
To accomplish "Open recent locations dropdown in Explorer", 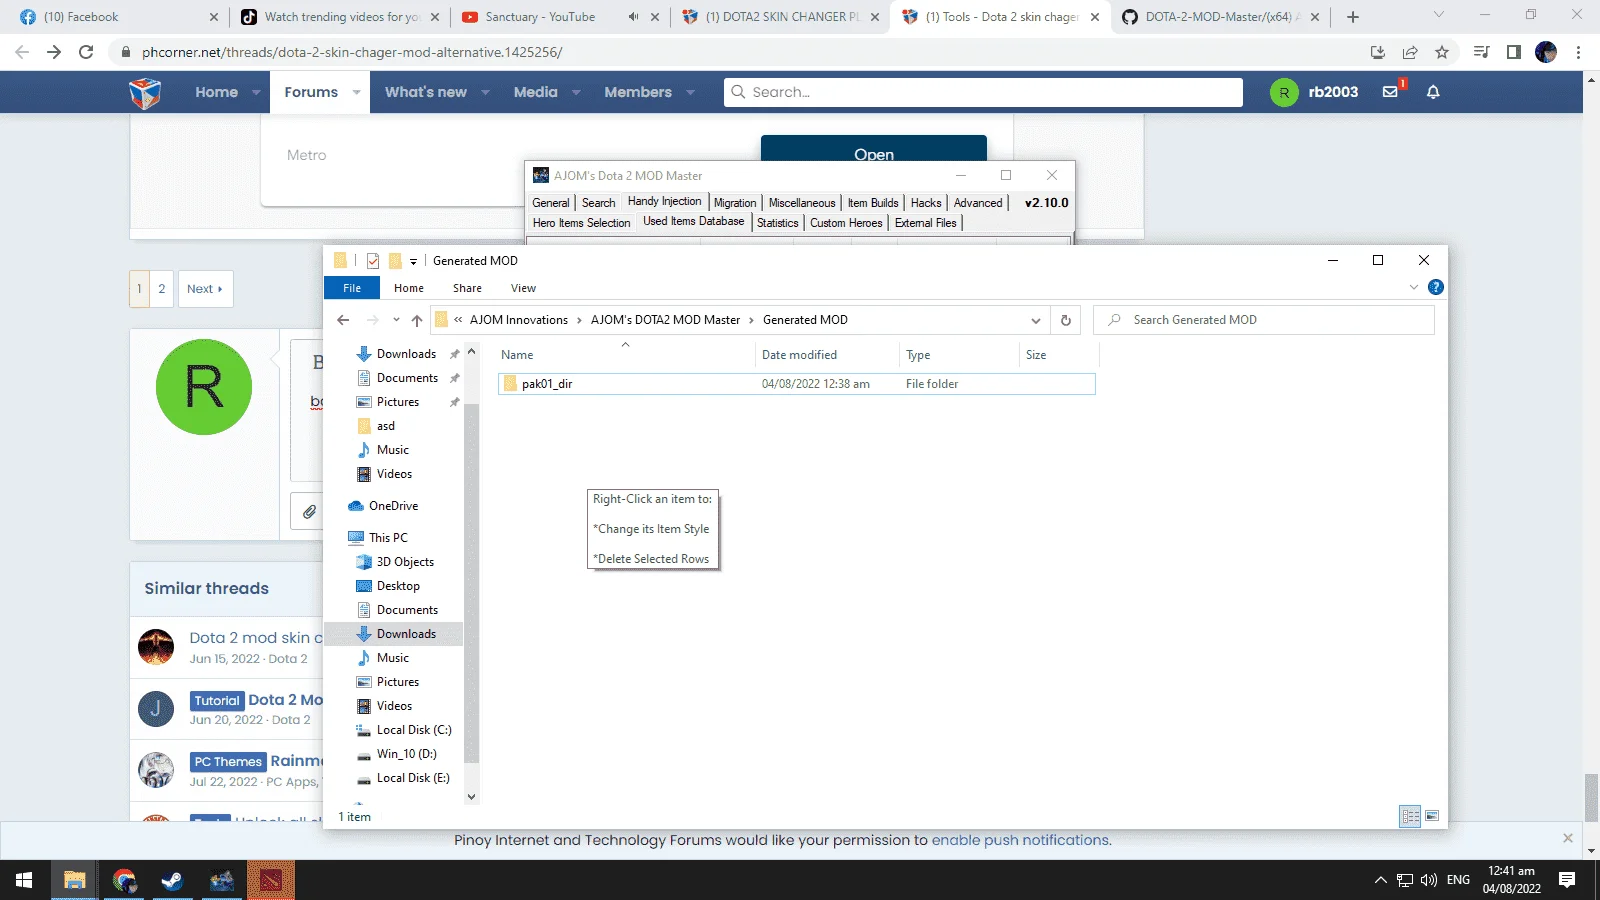I will pos(396,320).
